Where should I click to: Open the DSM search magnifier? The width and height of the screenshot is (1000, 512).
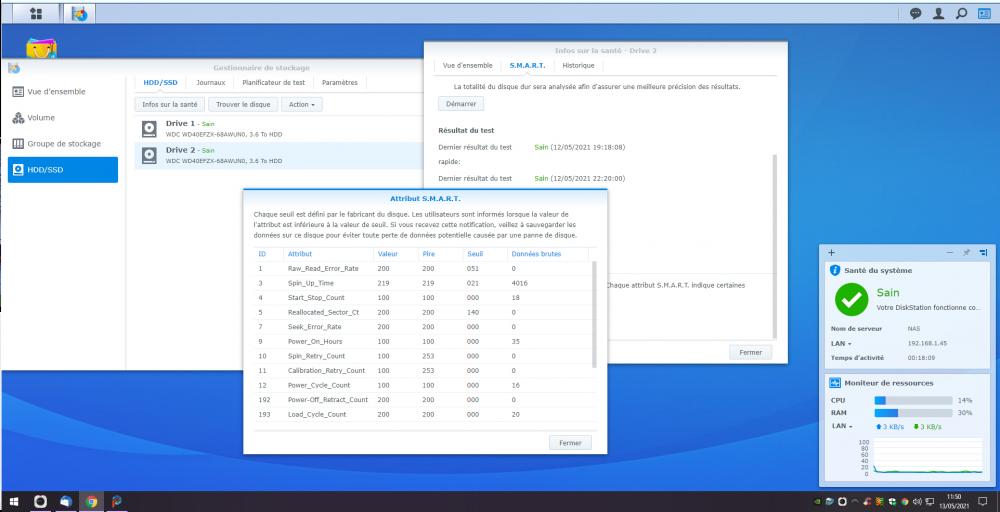tap(961, 13)
